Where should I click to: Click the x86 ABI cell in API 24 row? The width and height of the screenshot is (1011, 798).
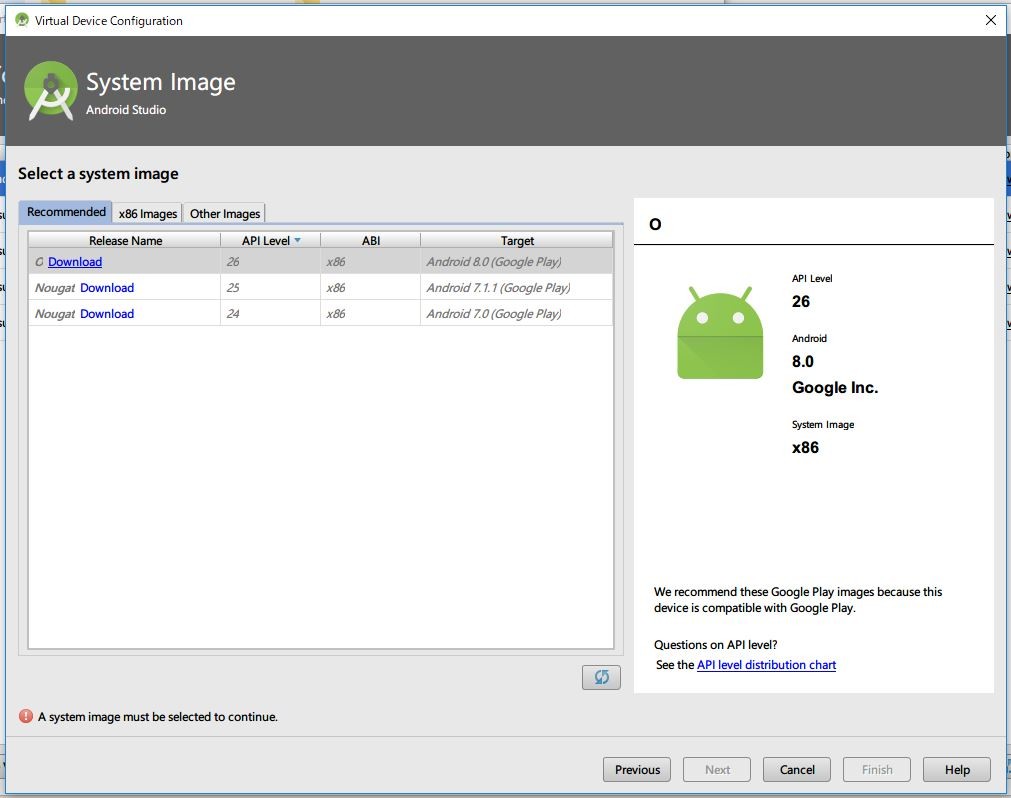[x=370, y=313]
